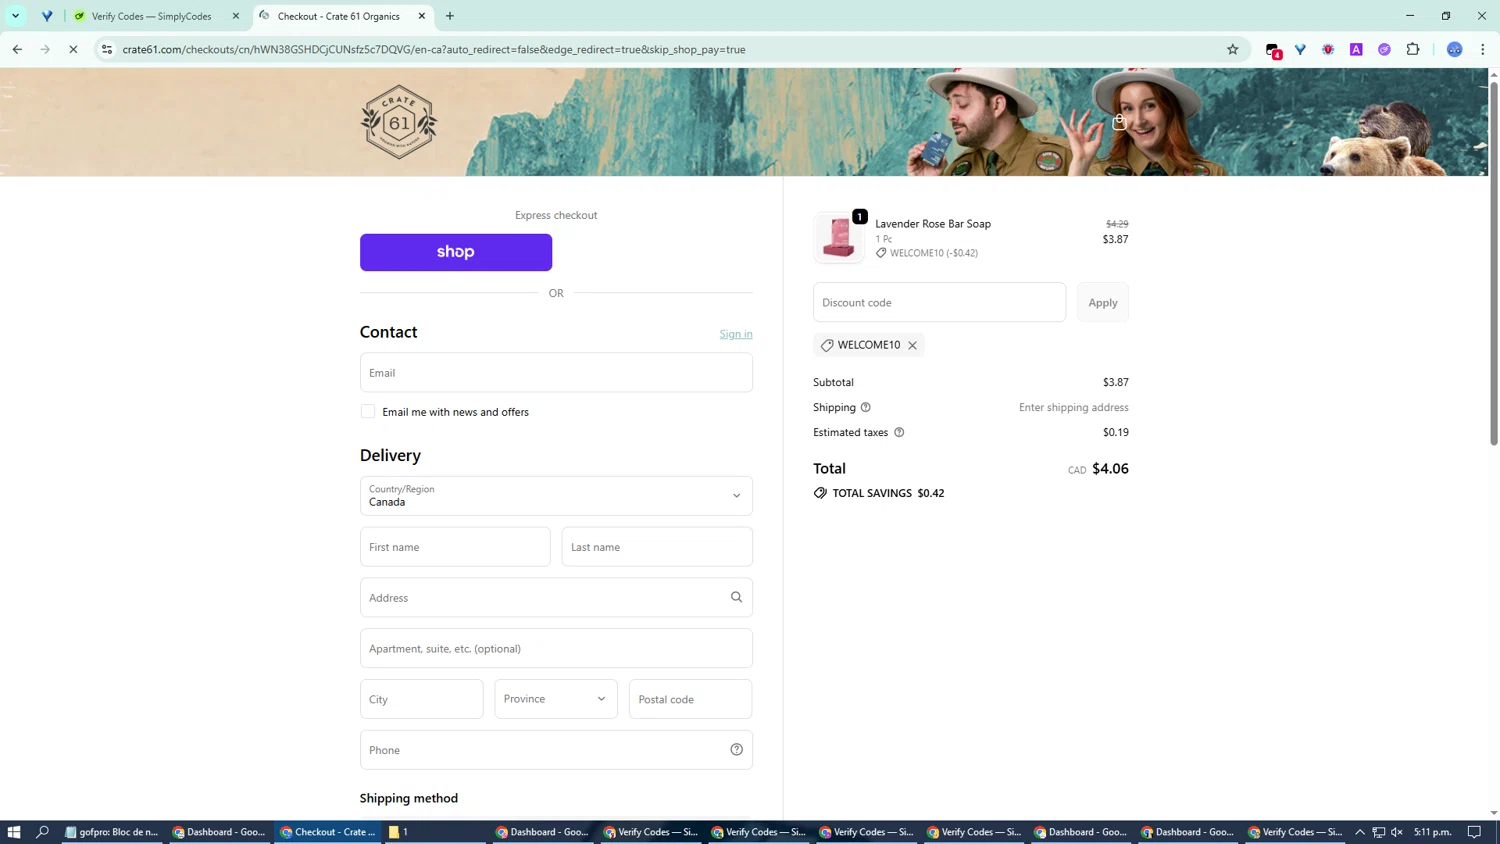Enable Email me with news and offers

tap(368, 412)
